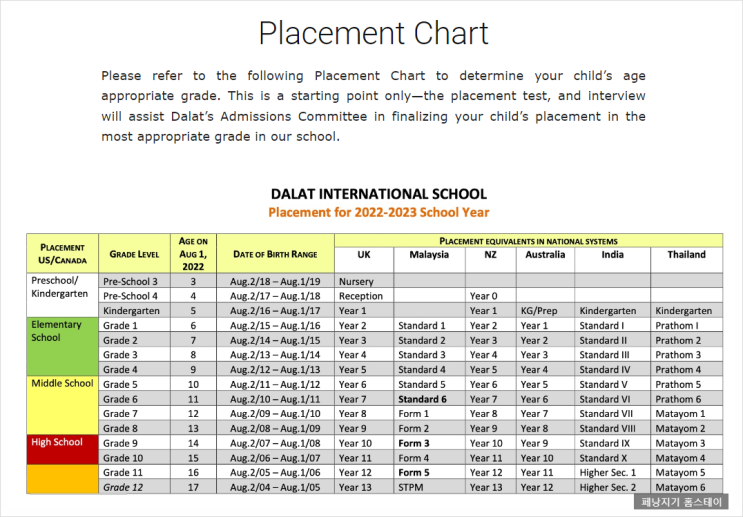Click the Placement for 2022-2023 School Year subtitle
This screenshot has width=743, height=517.
click(x=379, y=212)
